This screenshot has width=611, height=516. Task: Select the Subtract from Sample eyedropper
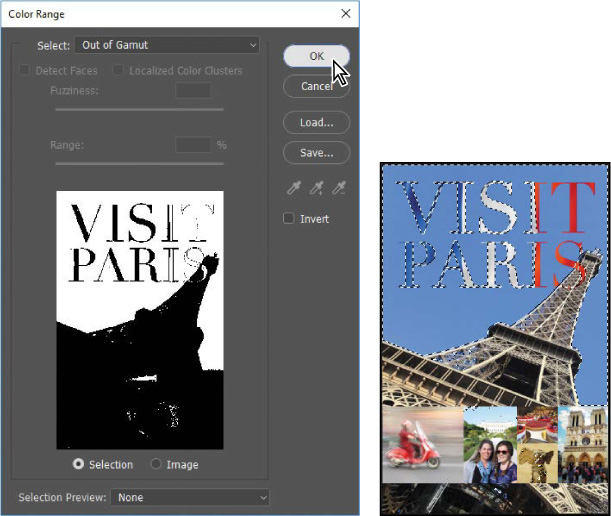pos(339,188)
